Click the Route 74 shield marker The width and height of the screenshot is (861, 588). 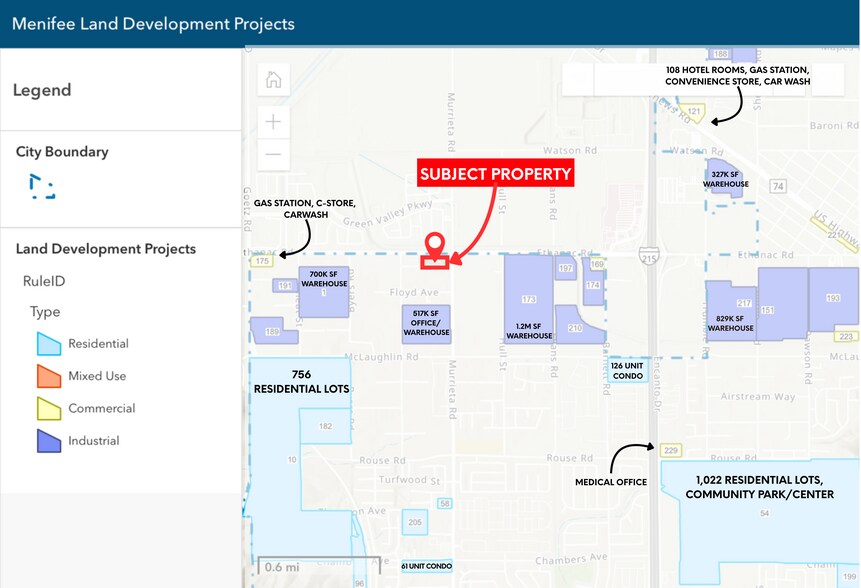pyautogui.click(x=779, y=186)
